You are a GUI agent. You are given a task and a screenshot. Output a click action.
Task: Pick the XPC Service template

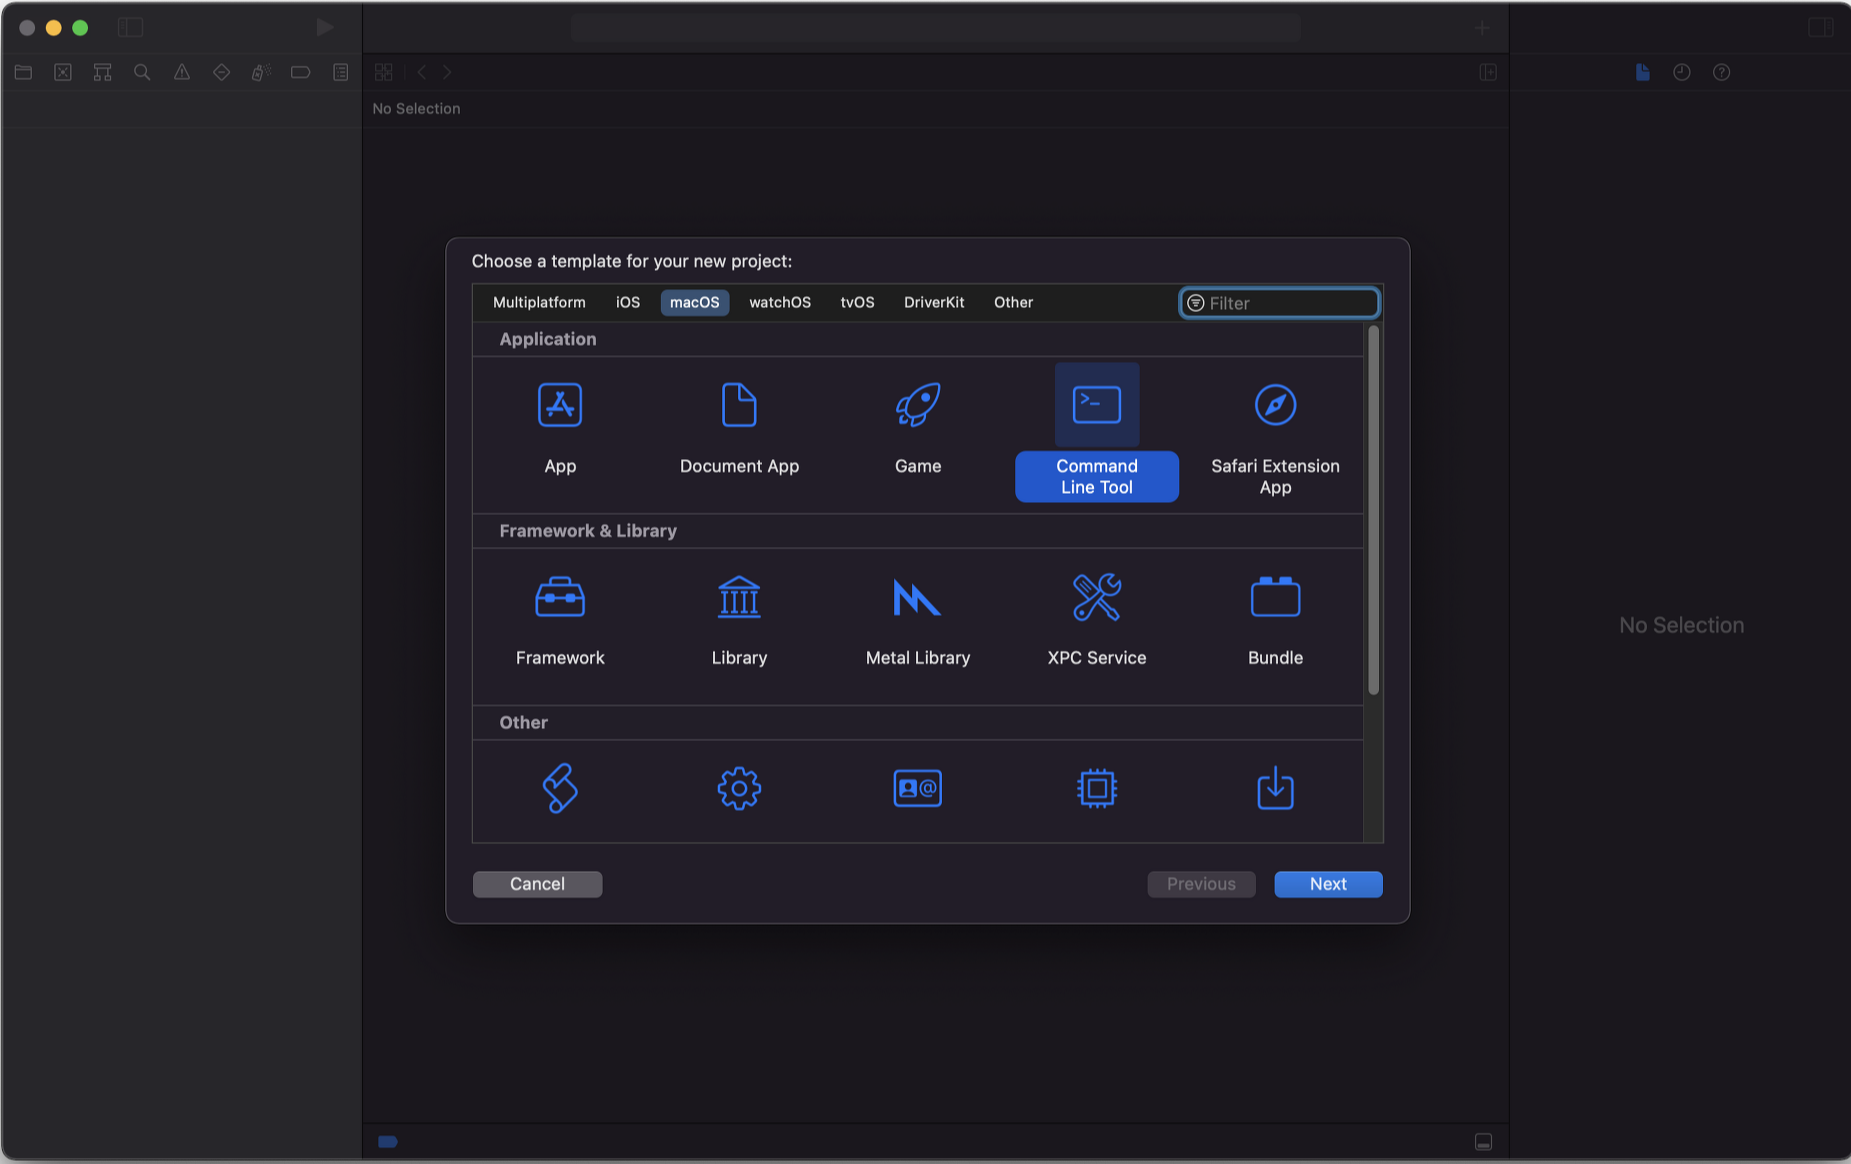(x=1097, y=621)
